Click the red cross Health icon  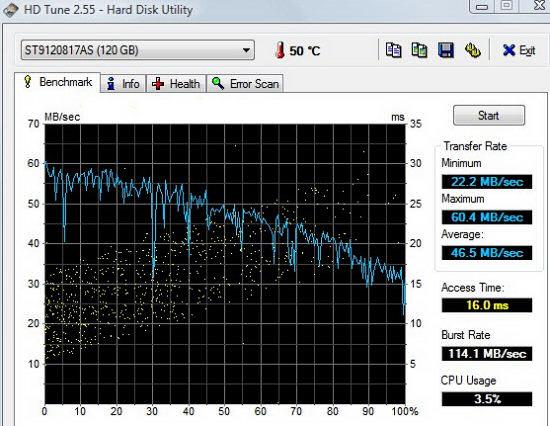click(x=158, y=84)
